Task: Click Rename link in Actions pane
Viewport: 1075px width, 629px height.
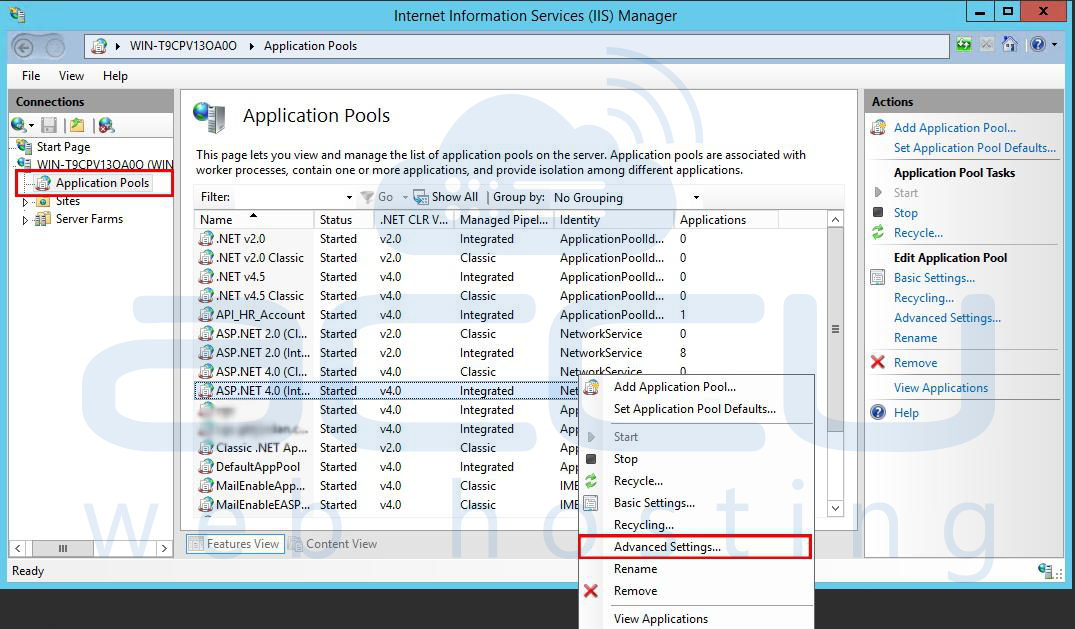Action: tap(915, 337)
